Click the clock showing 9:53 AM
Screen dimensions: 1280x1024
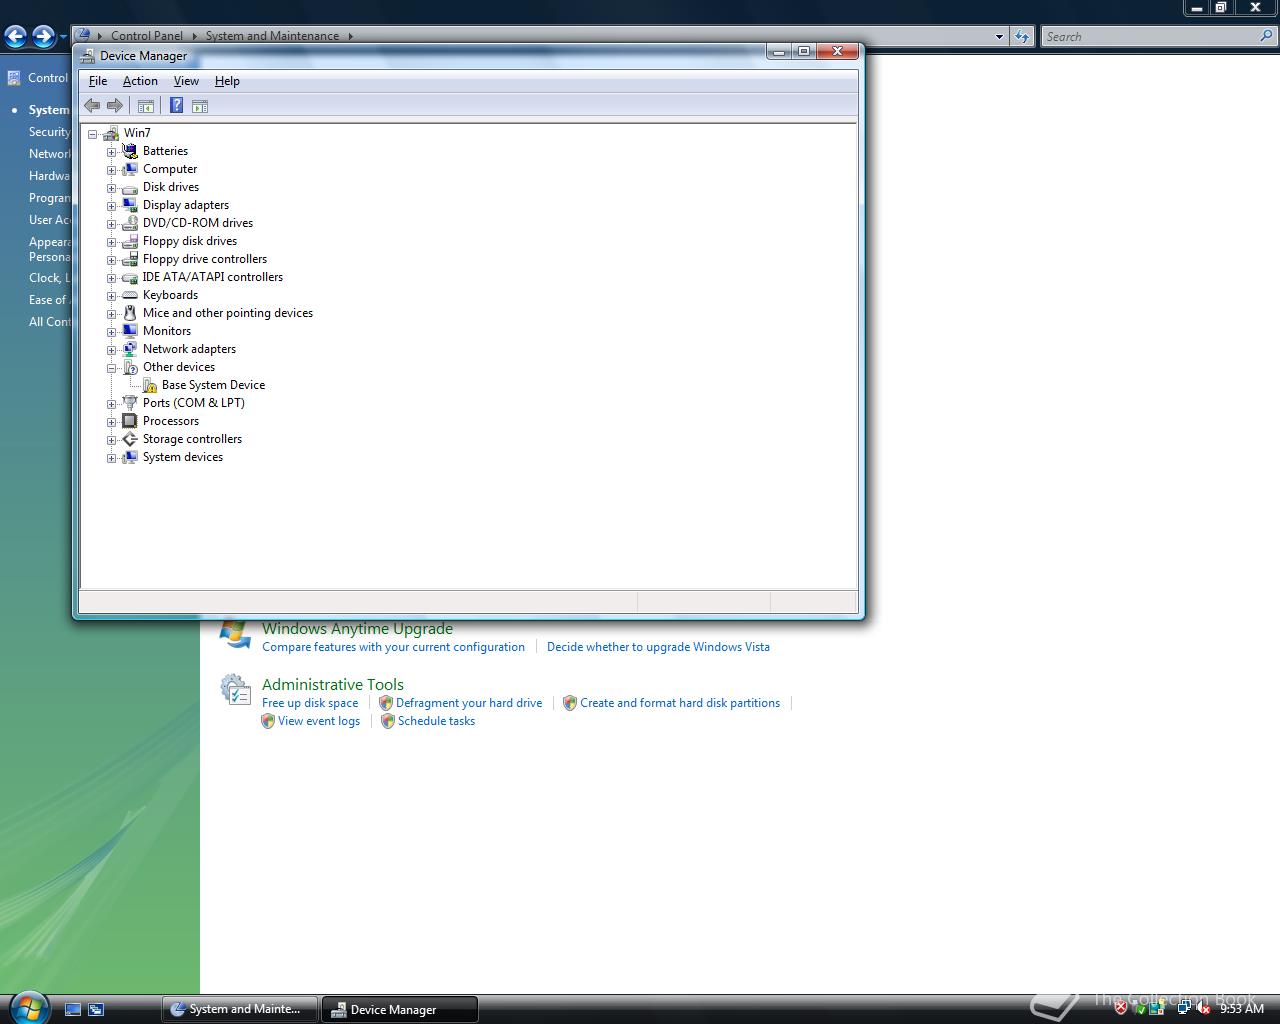[x=1242, y=1009]
